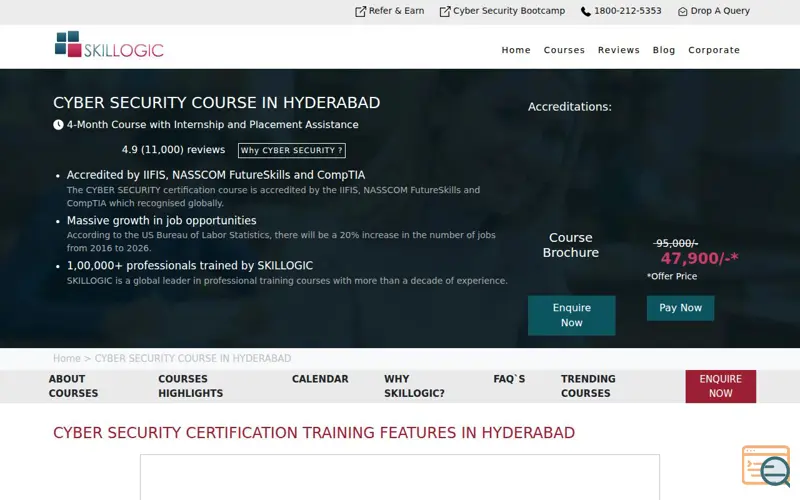This screenshot has height=500, width=800.
Task: Click the Why CYBER SECURITY ? button
Action: (291, 151)
